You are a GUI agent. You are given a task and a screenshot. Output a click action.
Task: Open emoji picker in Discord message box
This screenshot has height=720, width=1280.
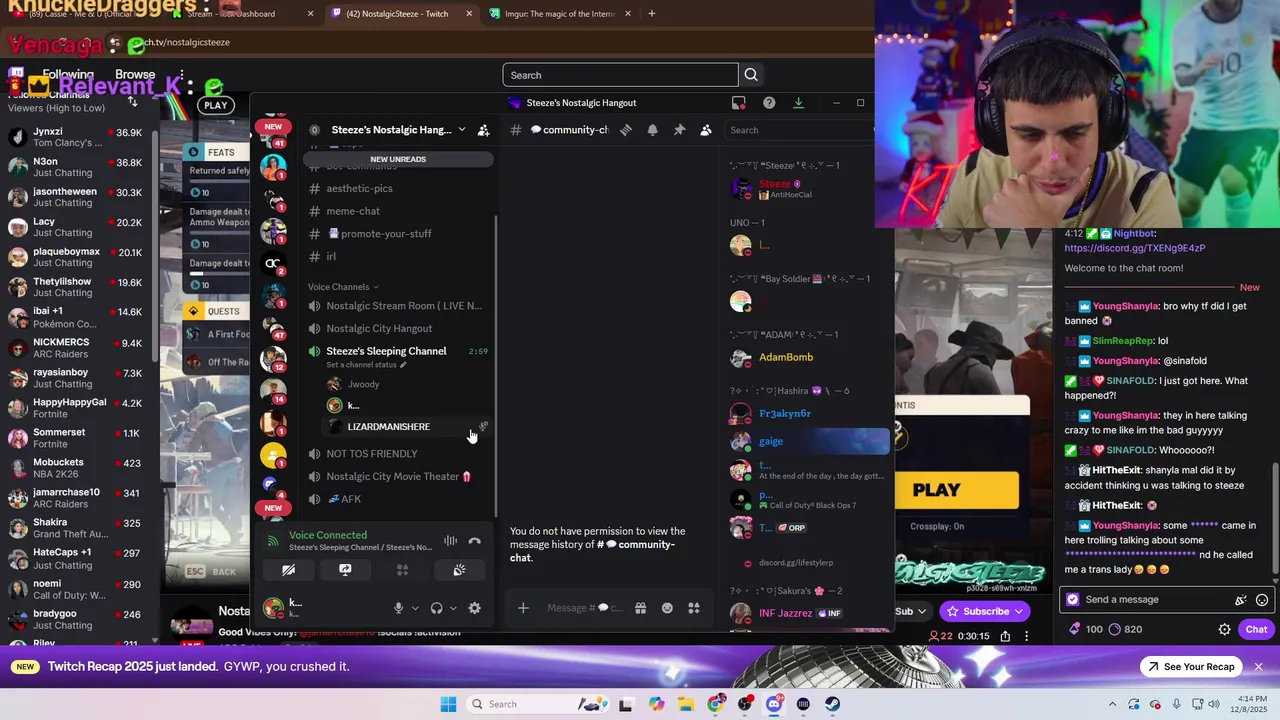coord(667,608)
